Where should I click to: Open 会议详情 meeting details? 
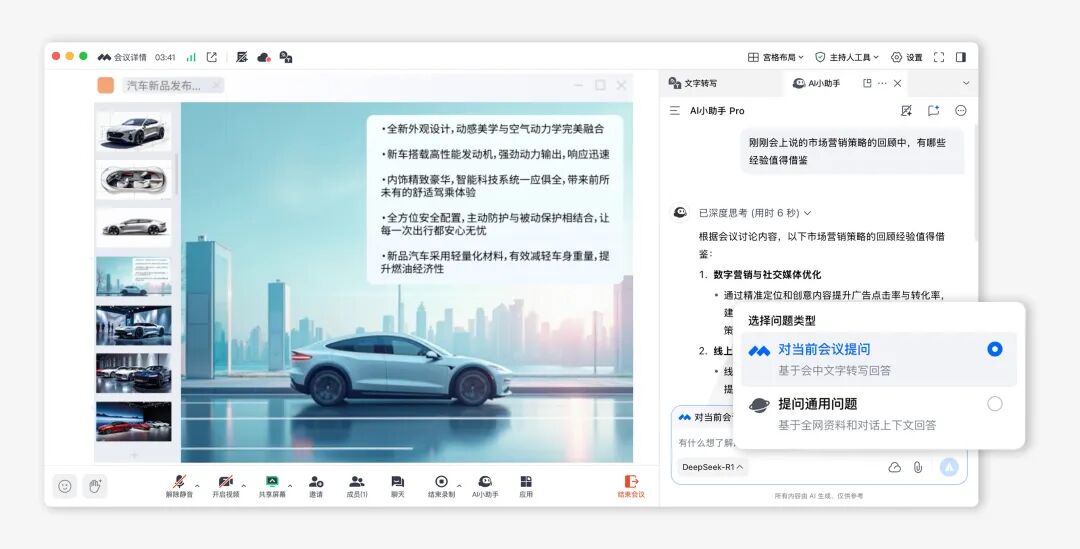click(122, 57)
